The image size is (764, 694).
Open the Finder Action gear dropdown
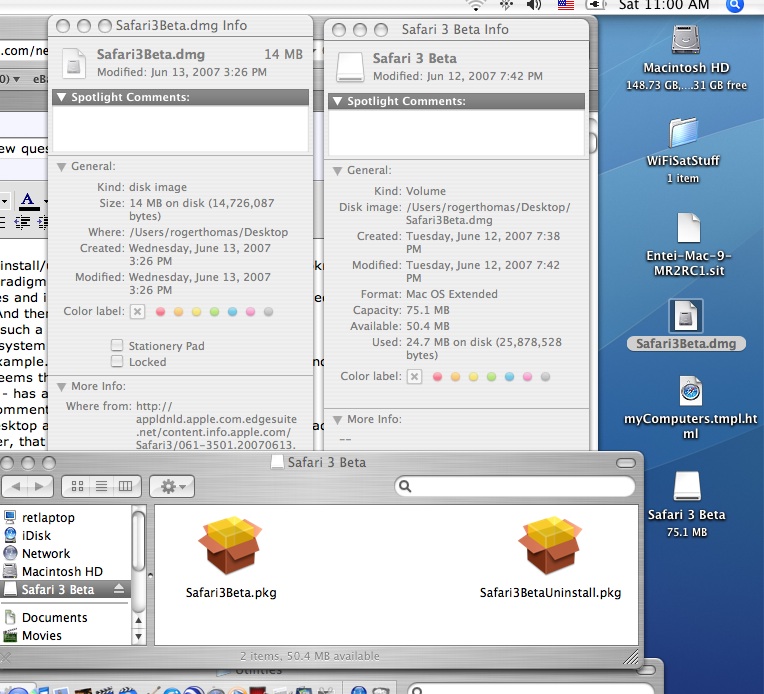pos(172,486)
